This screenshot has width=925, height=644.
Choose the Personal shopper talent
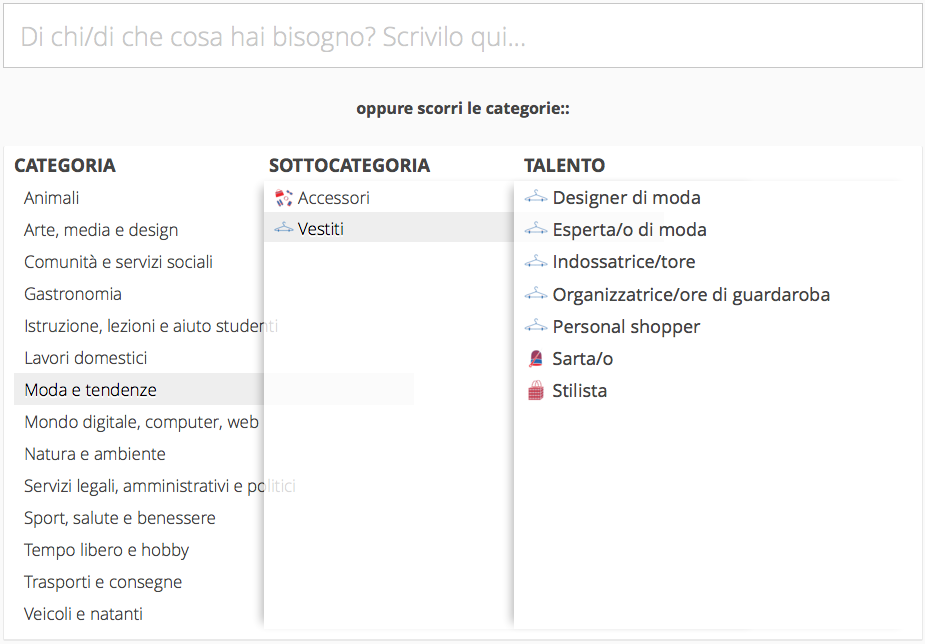point(626,327)
